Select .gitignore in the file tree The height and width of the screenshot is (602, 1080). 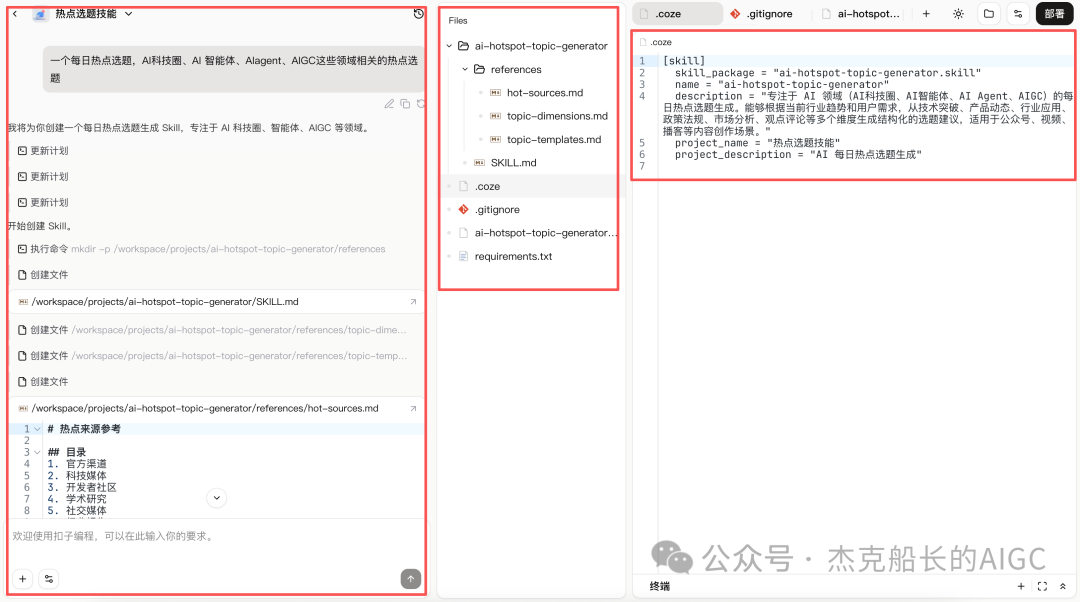coord(497,210)
